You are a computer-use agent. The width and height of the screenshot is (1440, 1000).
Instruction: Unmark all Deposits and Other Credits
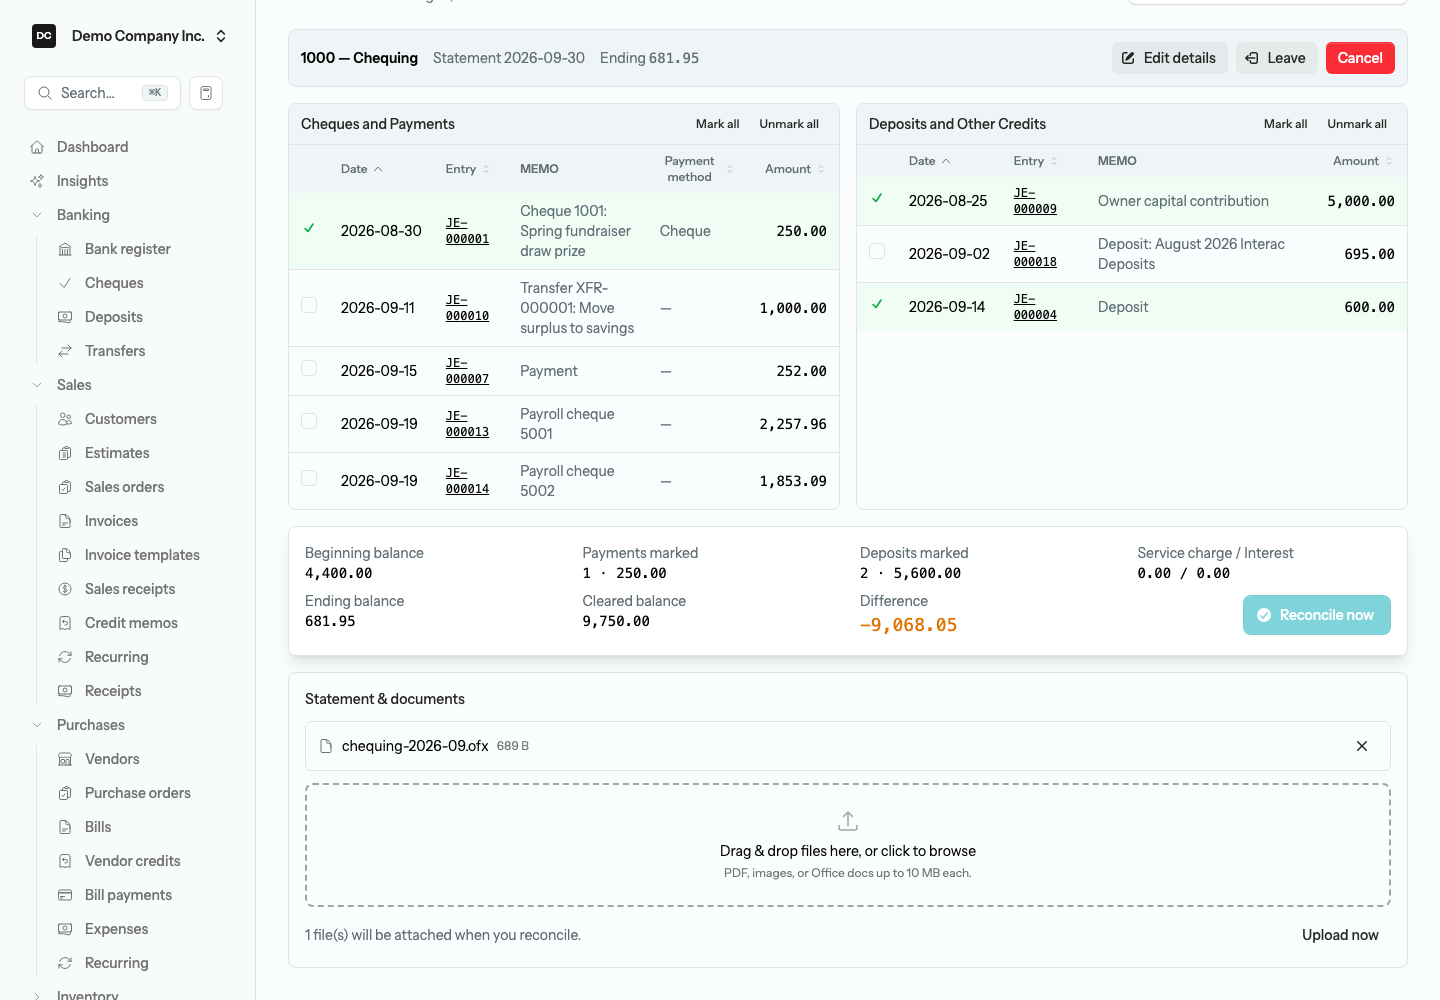click(1357, 124)
